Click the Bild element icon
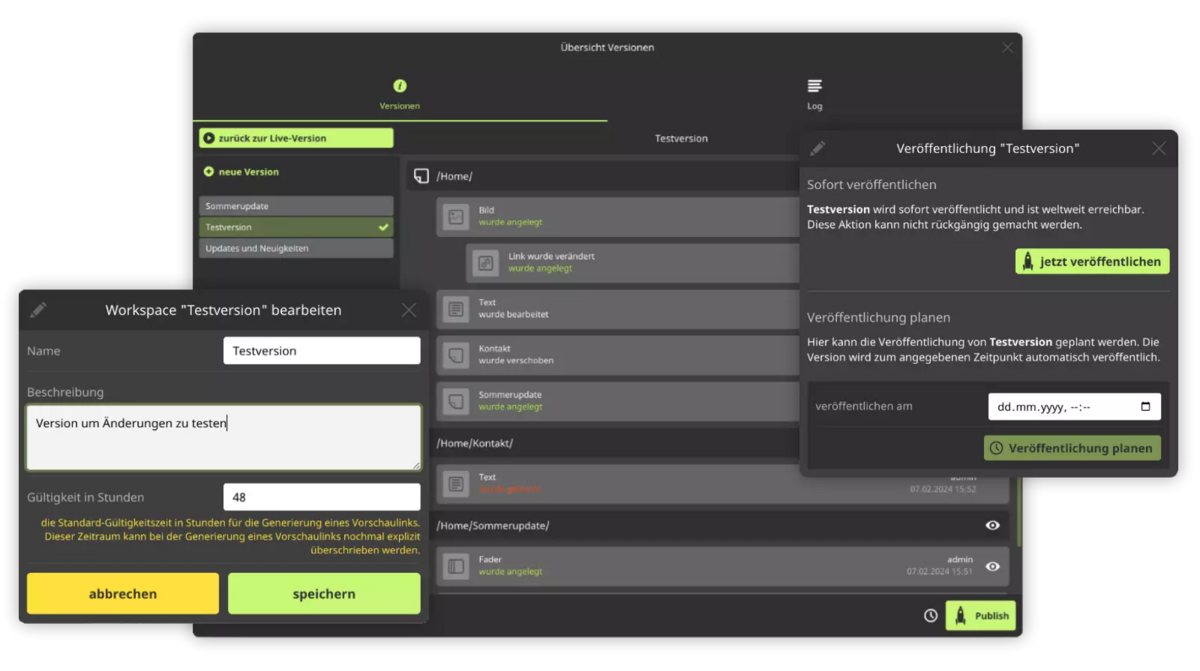 click(x=456, y=216)
